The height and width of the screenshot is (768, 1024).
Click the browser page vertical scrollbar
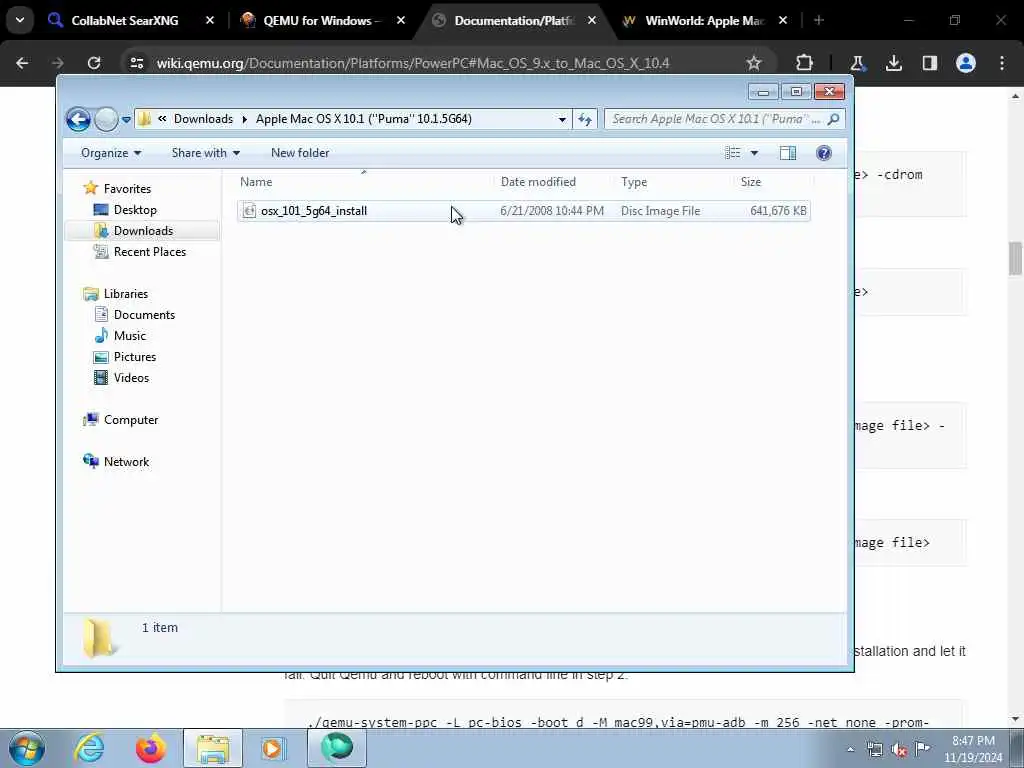coord(1016,259)
